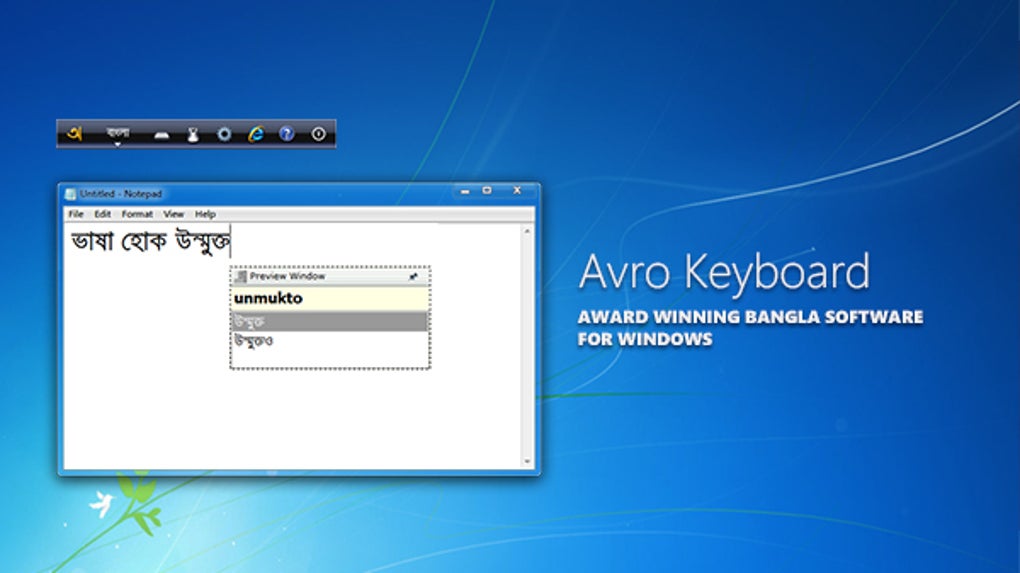Click Notepad scrollbar up arrow
Viewport: 1020px width, 573px height.
click(527, 231)
